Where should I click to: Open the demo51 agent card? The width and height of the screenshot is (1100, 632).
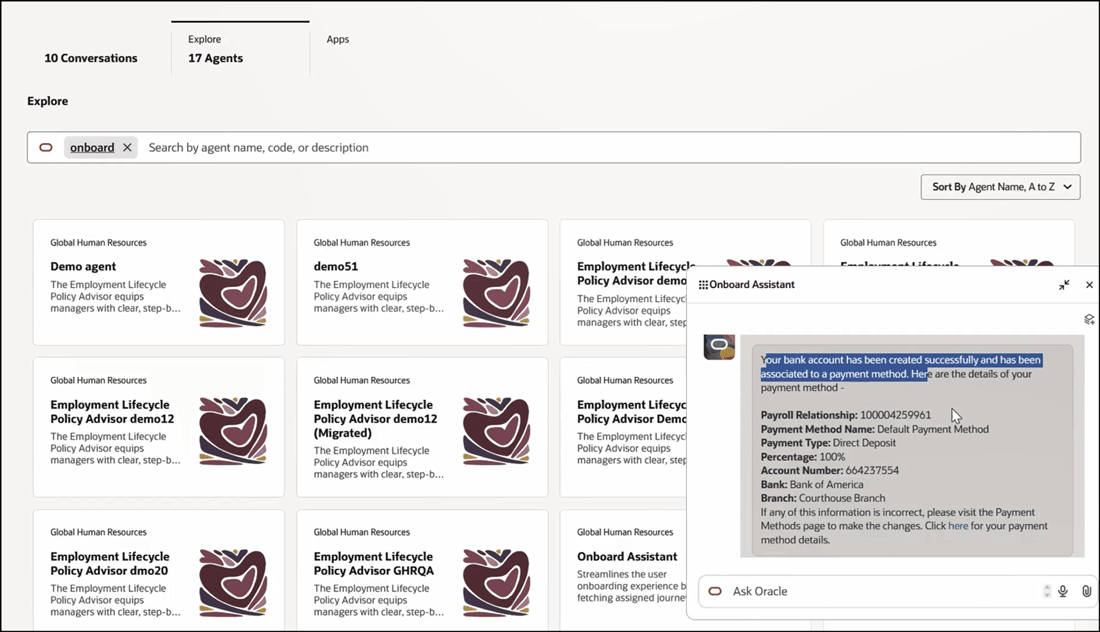(422, 282)
